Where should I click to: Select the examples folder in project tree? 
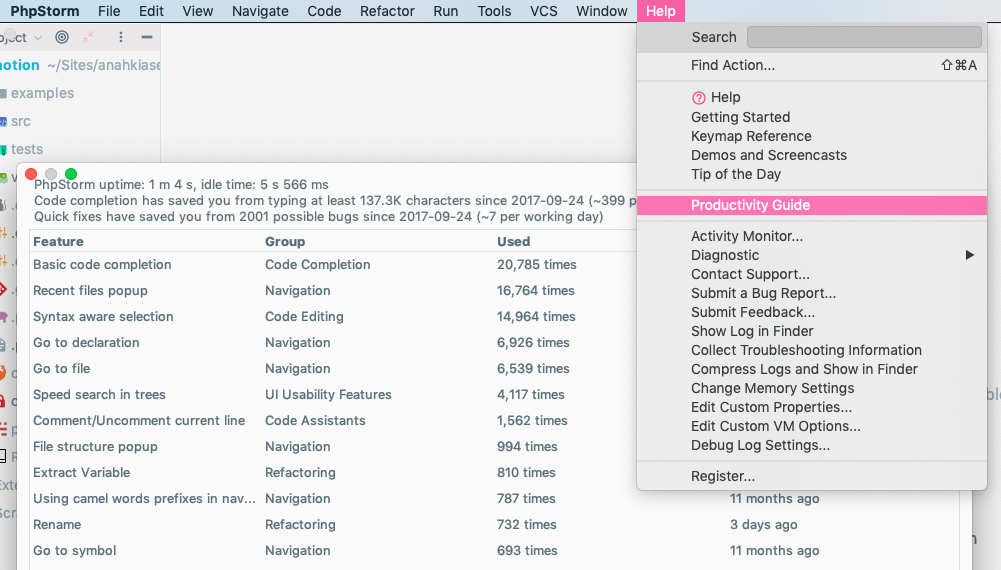tap(42, 93)
